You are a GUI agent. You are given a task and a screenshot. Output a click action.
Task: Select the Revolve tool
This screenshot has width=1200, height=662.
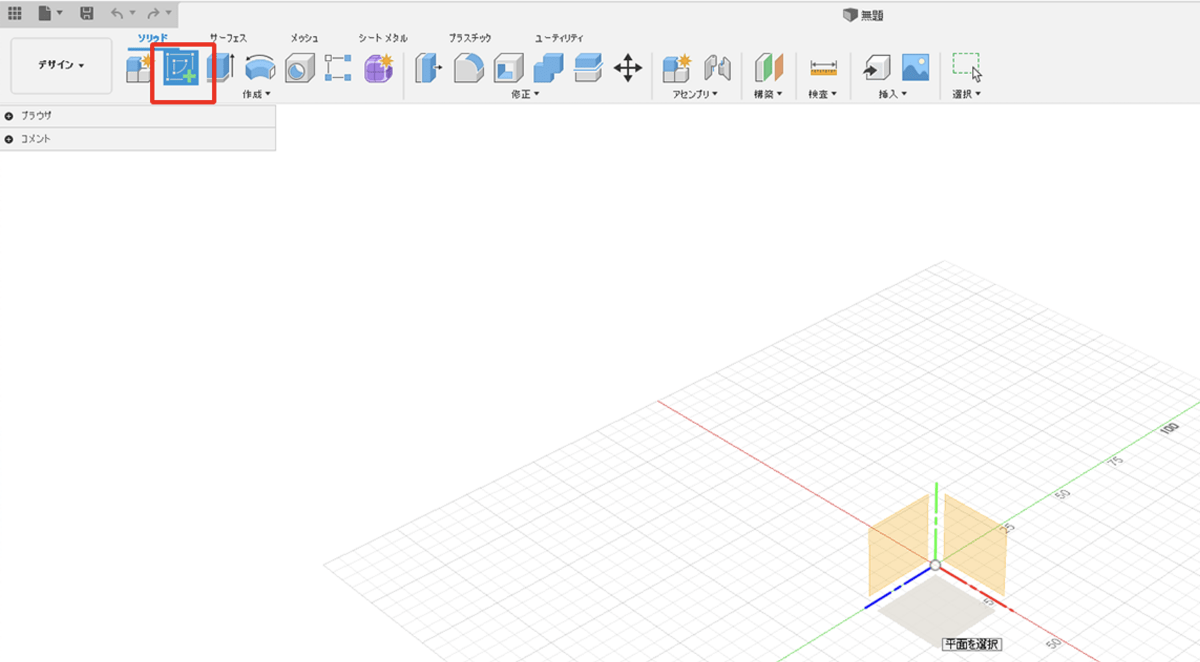click(260, 68)
